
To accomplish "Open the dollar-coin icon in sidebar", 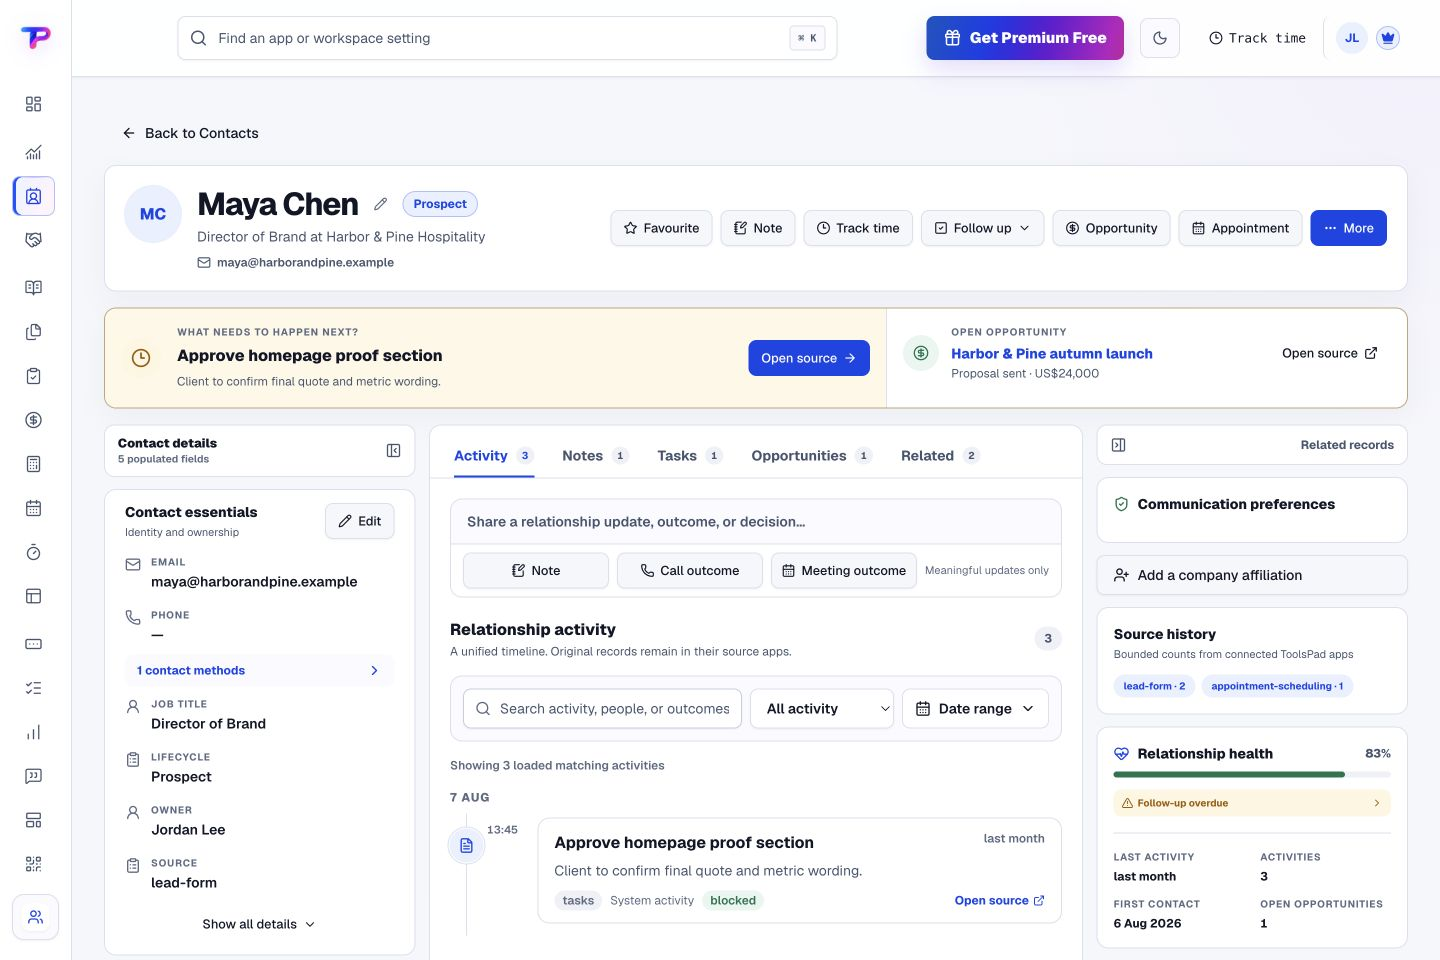I will (33, 420).
